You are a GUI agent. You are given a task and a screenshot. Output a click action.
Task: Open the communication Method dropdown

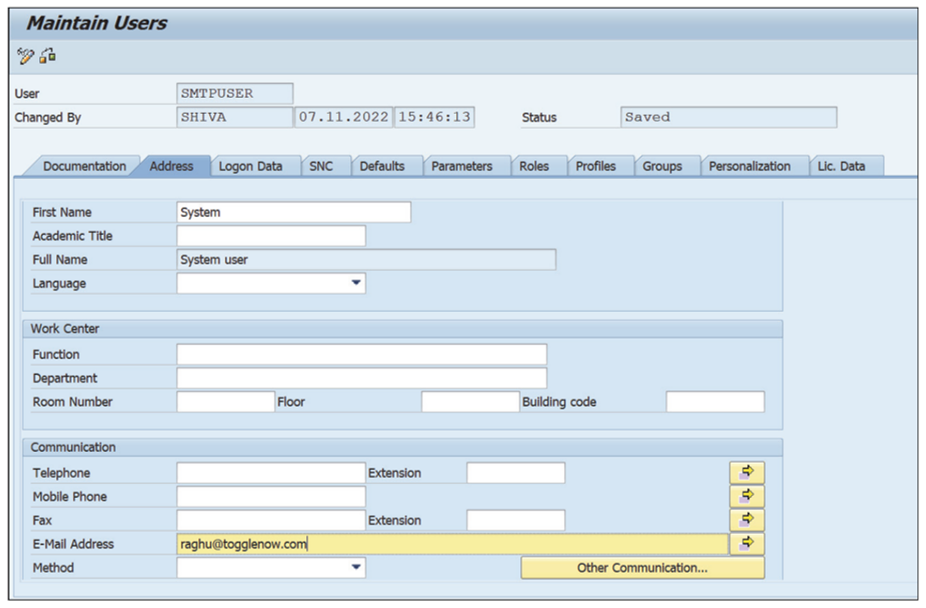click(357, 567)
